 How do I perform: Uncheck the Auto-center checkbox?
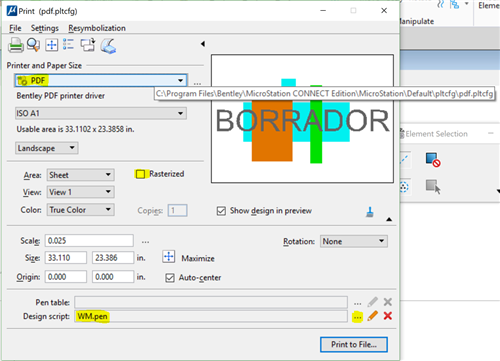click(170, 278)
